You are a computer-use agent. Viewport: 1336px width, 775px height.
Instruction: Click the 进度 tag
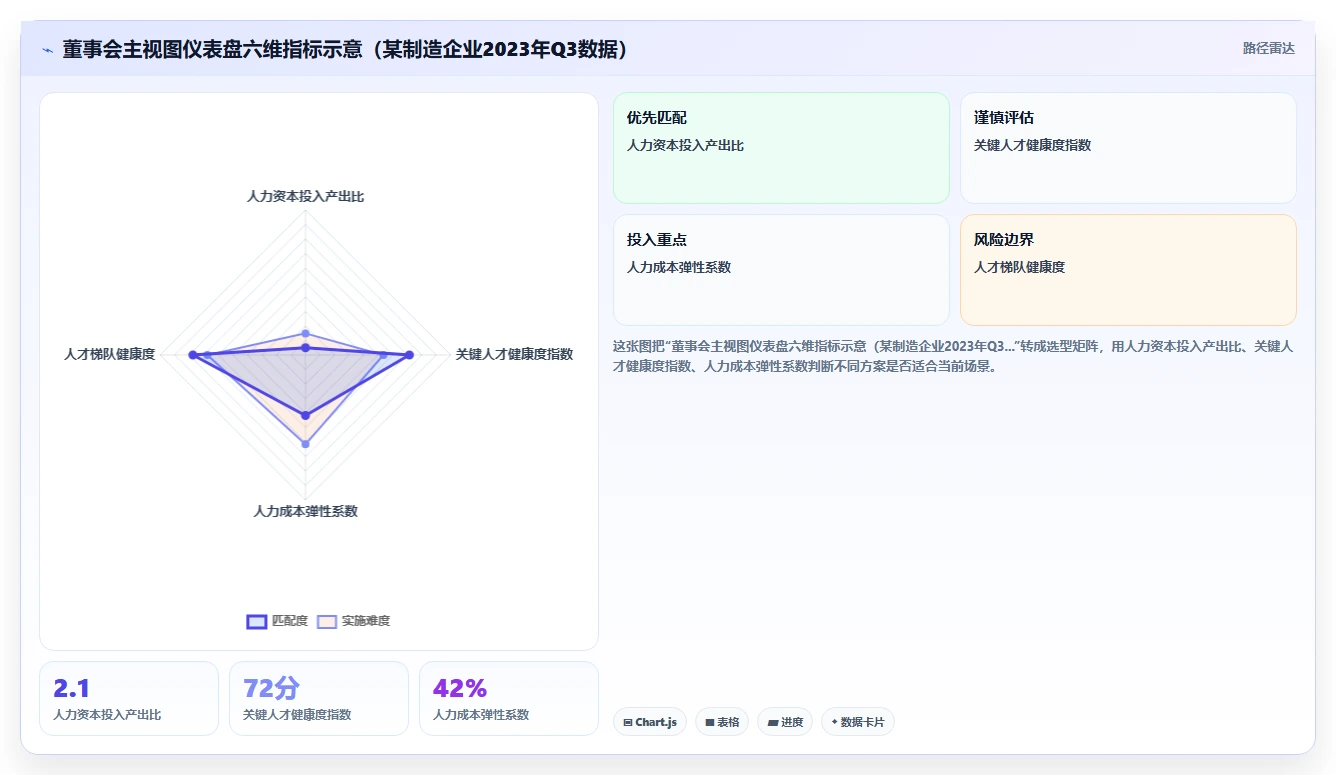(785, 722)
